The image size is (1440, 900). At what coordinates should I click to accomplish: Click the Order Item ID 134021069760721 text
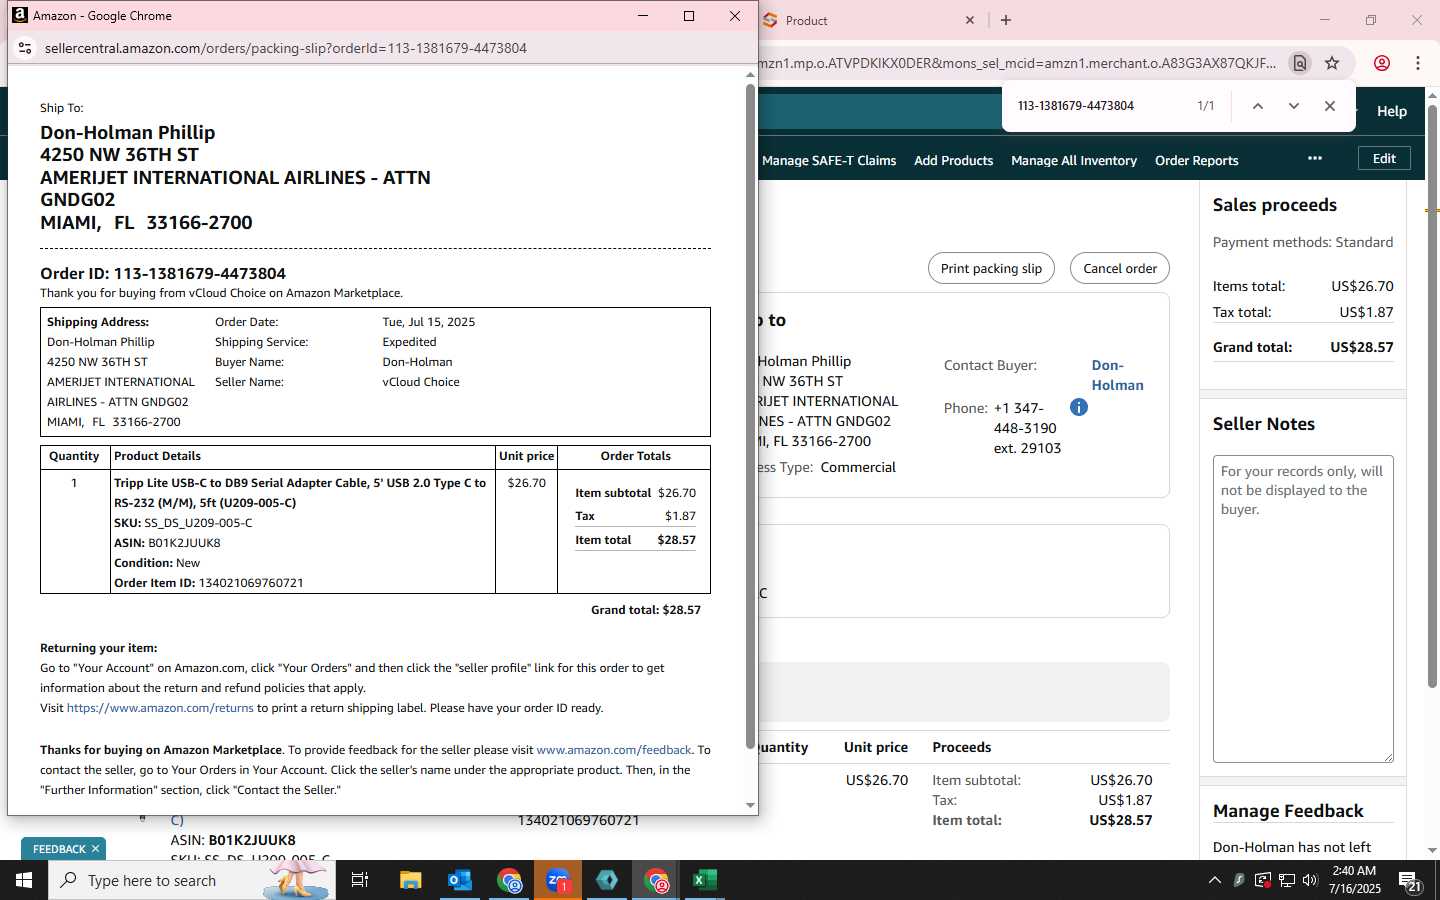pyautogui.click(x=209, y=583)
